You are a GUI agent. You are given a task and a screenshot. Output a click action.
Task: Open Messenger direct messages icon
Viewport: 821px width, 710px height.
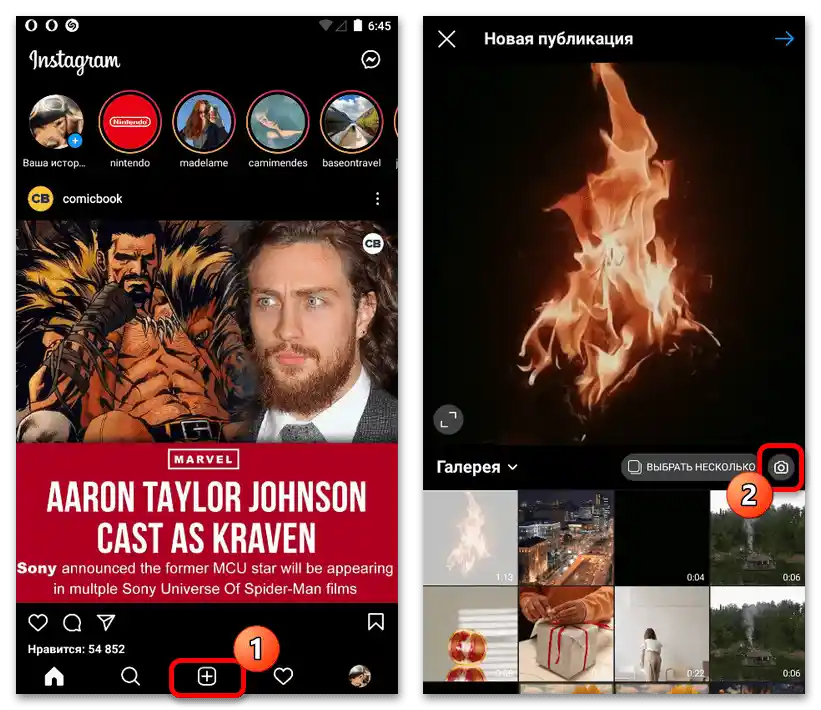pos(371,60)
